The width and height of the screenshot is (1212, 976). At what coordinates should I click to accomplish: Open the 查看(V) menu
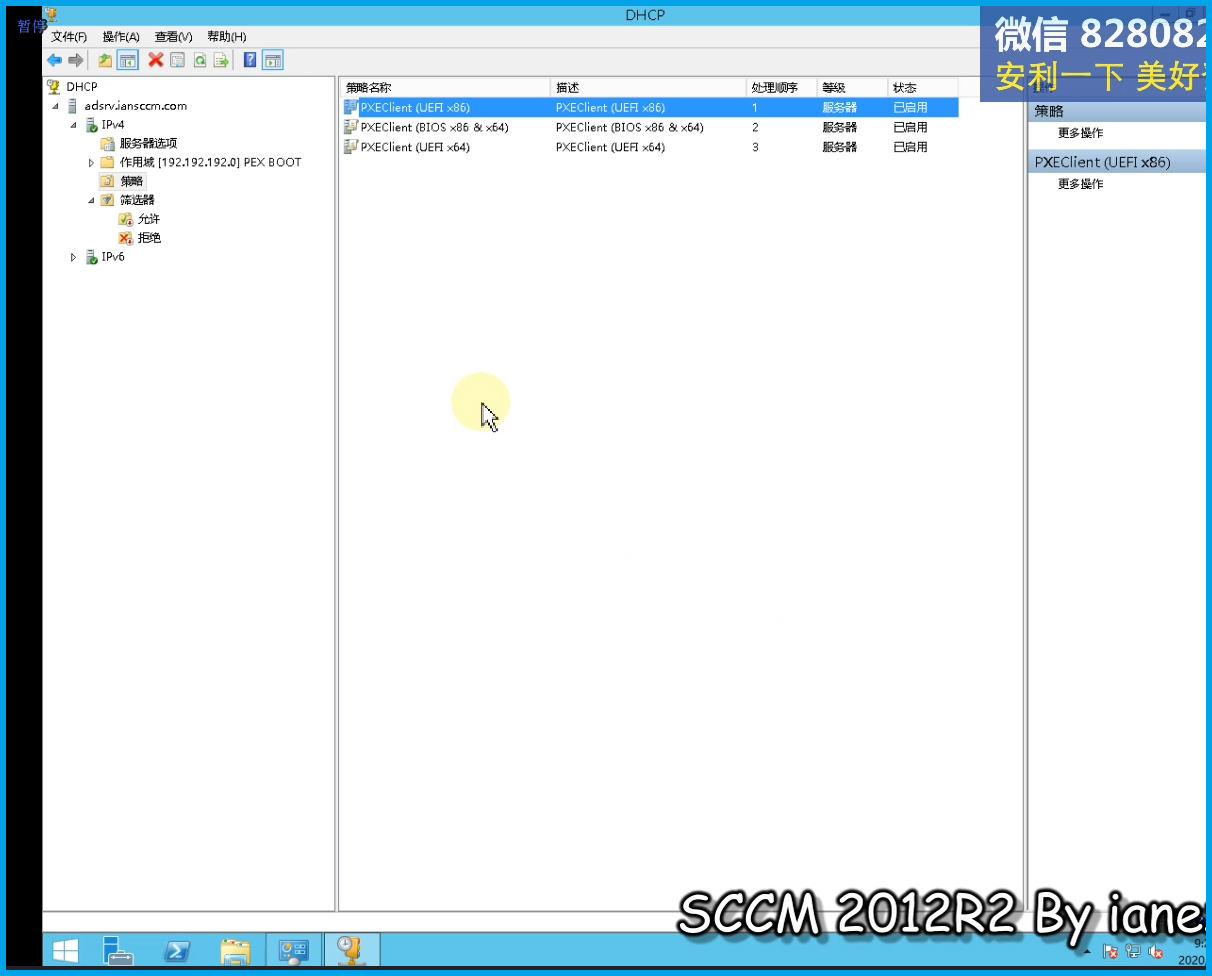pos(173,37)
